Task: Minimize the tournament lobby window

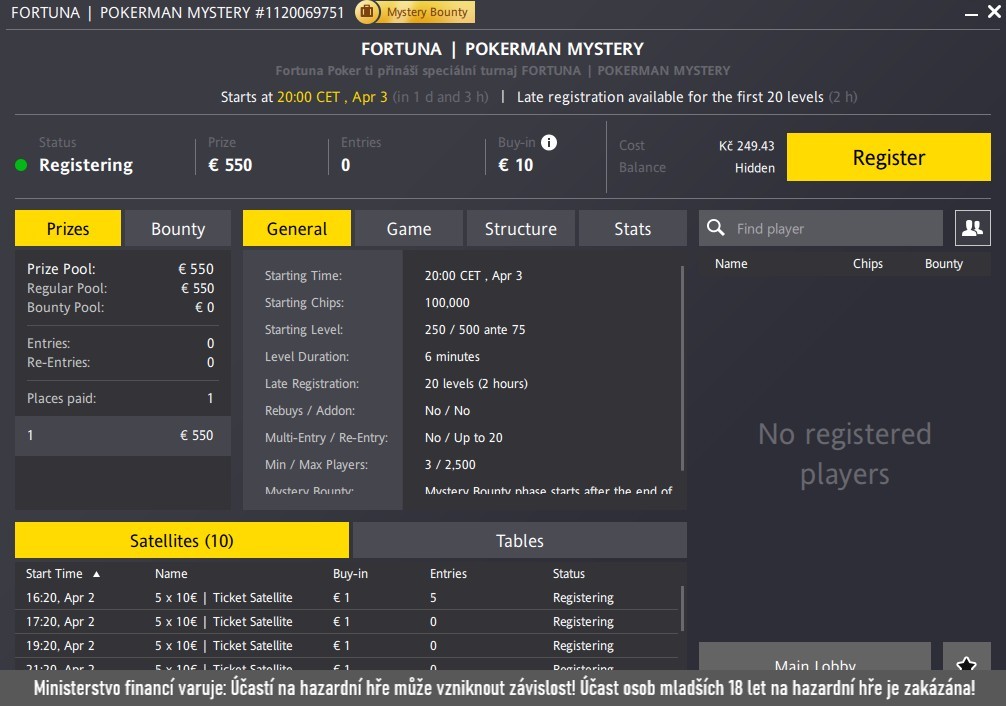Action: click(x=967, y=13)
